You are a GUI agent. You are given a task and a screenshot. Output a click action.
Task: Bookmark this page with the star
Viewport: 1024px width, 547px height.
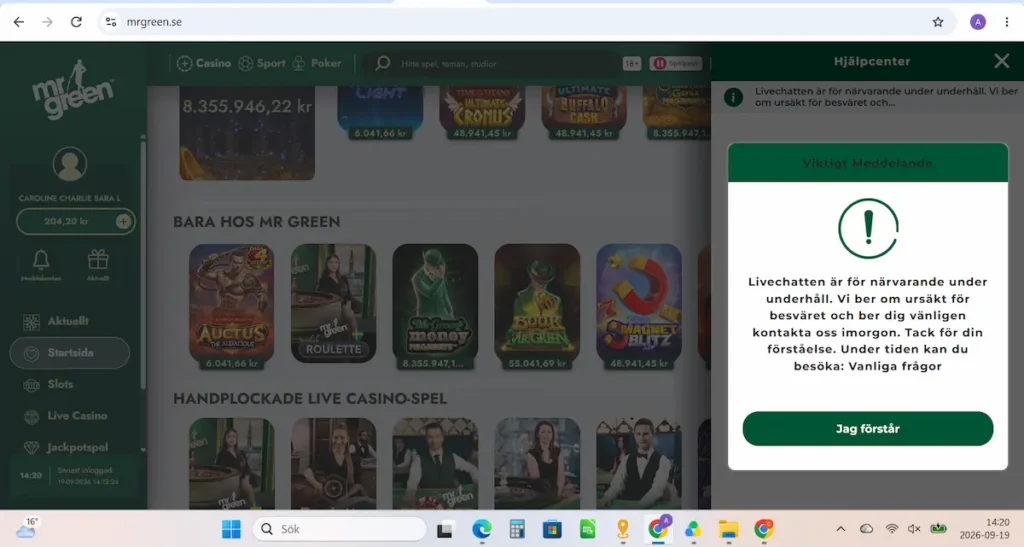tap(938, 22)
